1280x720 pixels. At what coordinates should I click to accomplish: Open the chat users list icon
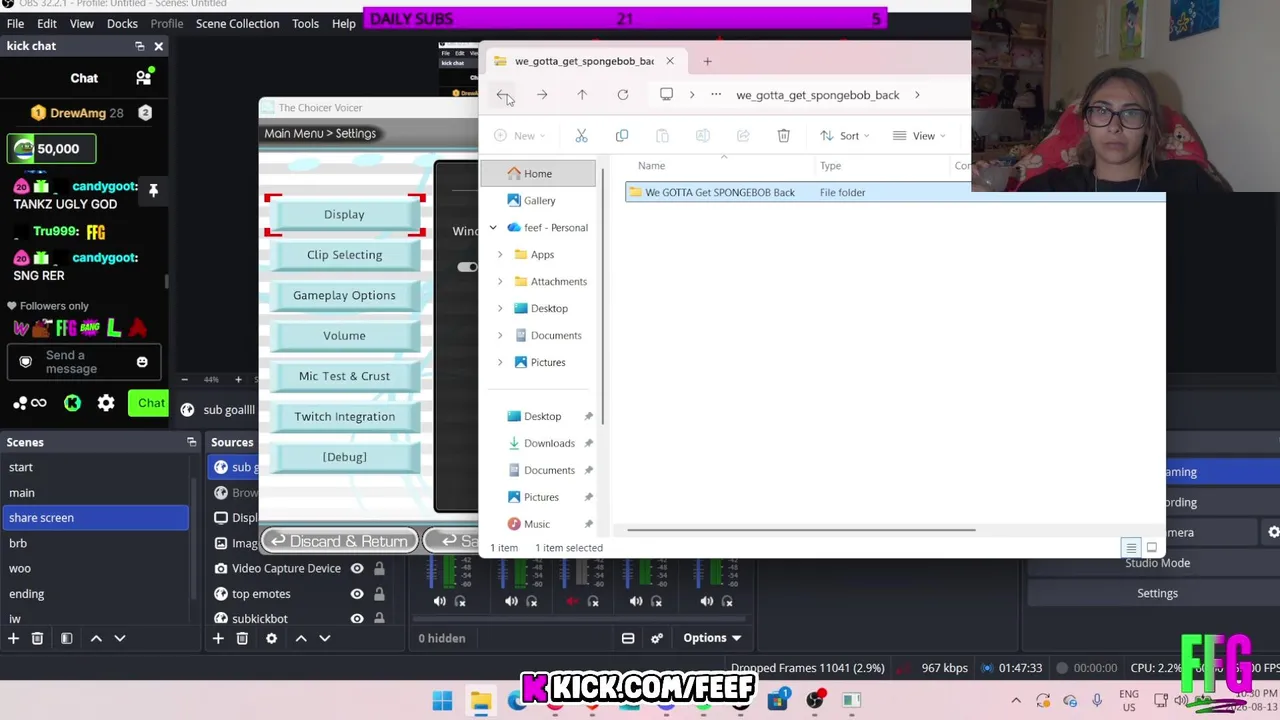tap(143, 78)
